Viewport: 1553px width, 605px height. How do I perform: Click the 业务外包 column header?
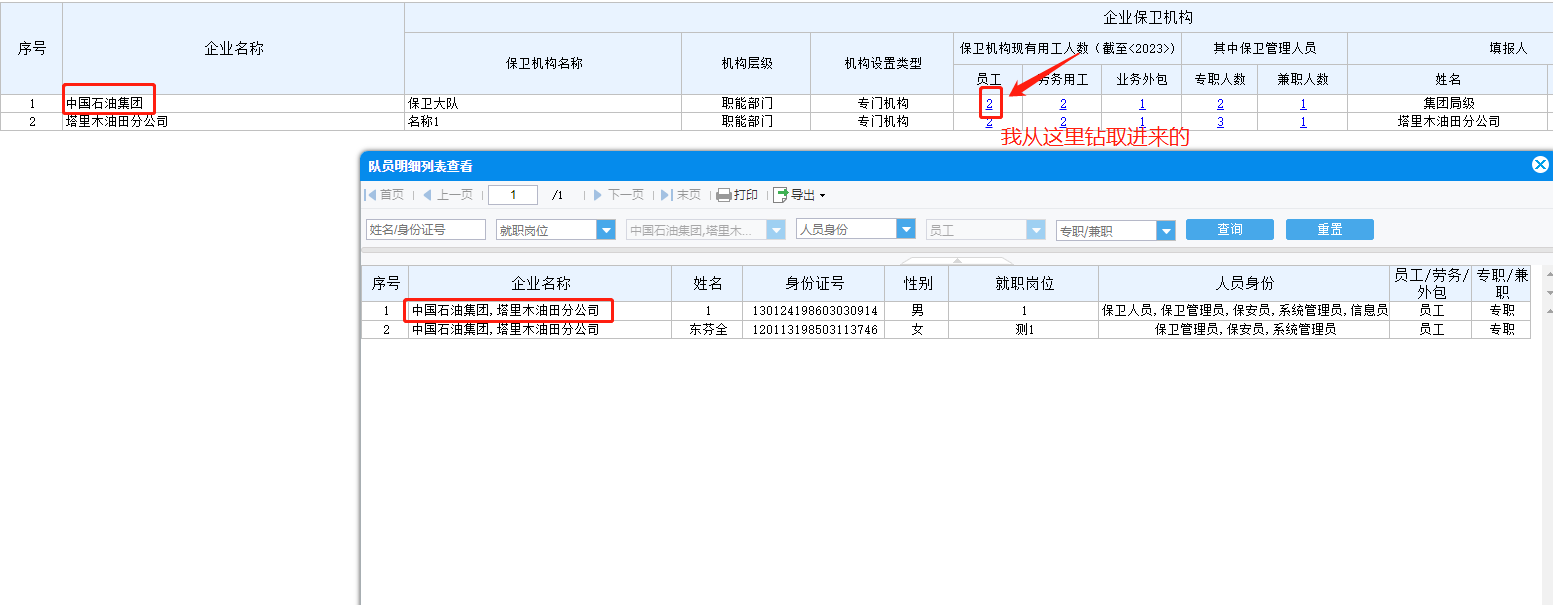(1142, 79)
